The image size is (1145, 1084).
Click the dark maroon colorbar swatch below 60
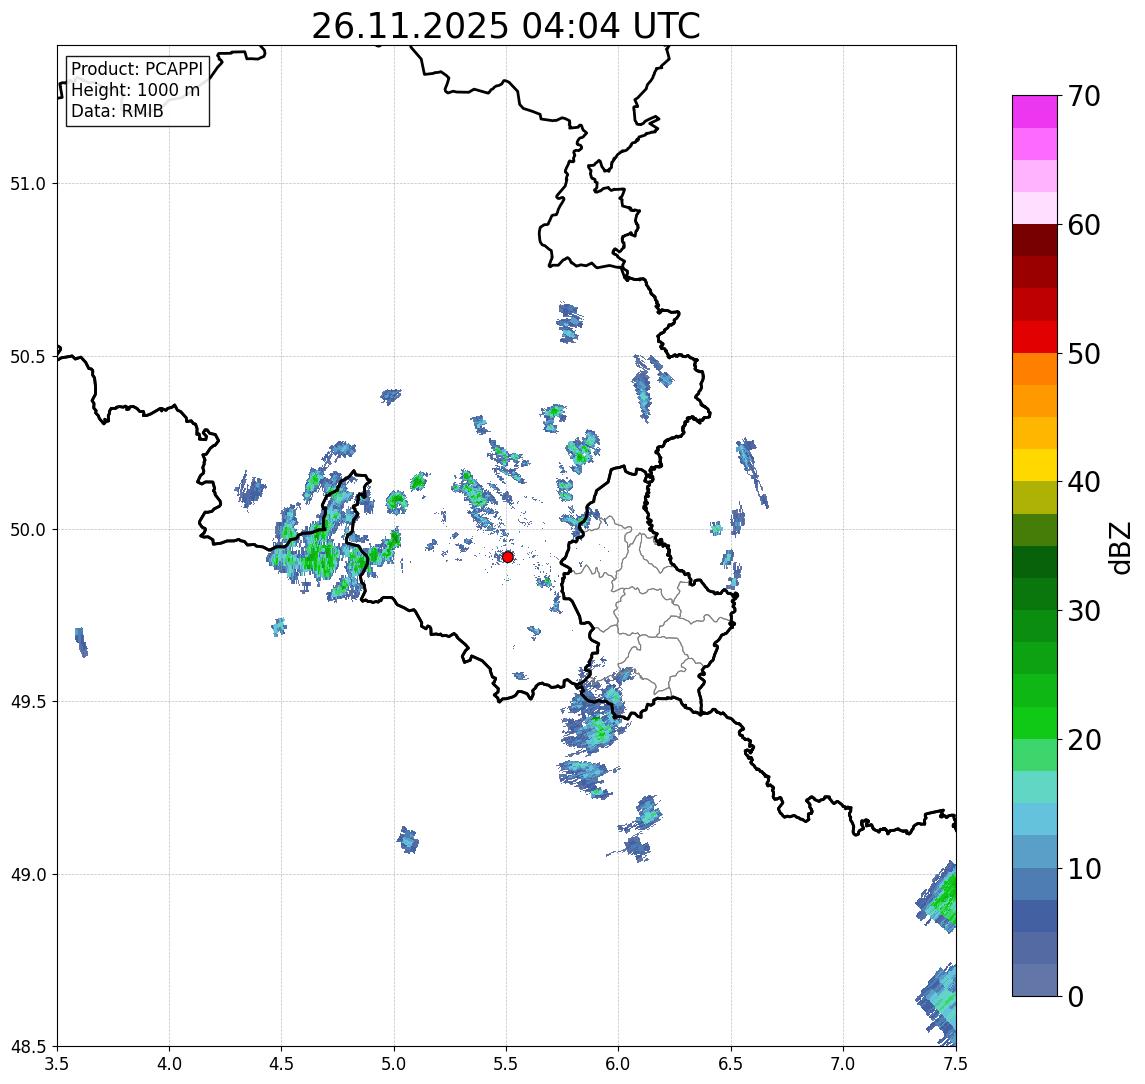1035,240
